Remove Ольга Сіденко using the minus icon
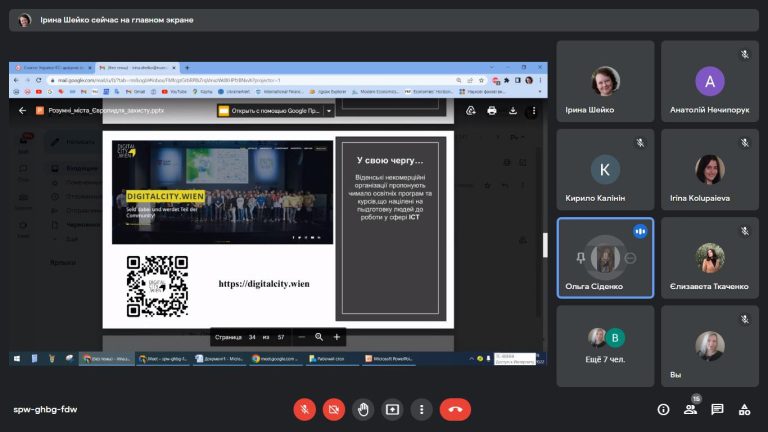The image size is (768, 432). 630,258
